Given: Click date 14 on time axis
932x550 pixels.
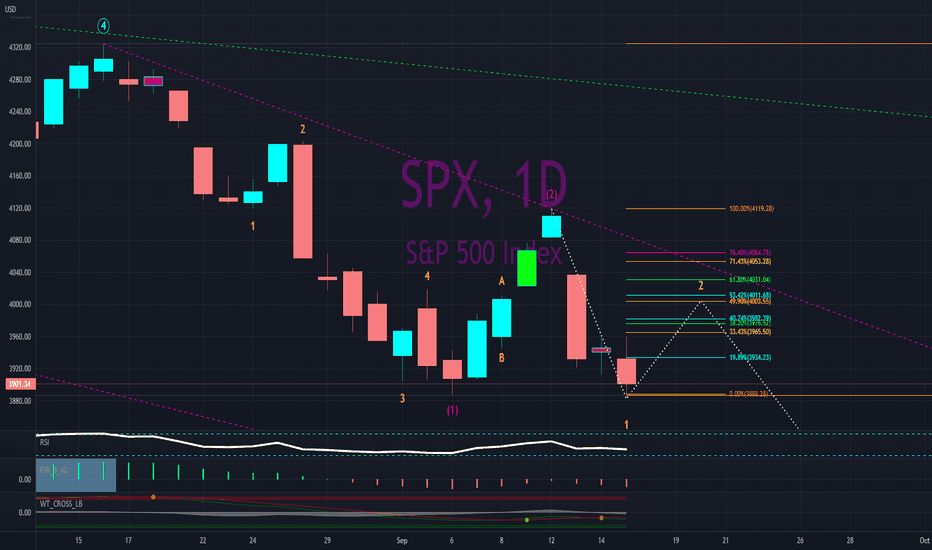Looking at the screenshot, I should pos(602,540).
